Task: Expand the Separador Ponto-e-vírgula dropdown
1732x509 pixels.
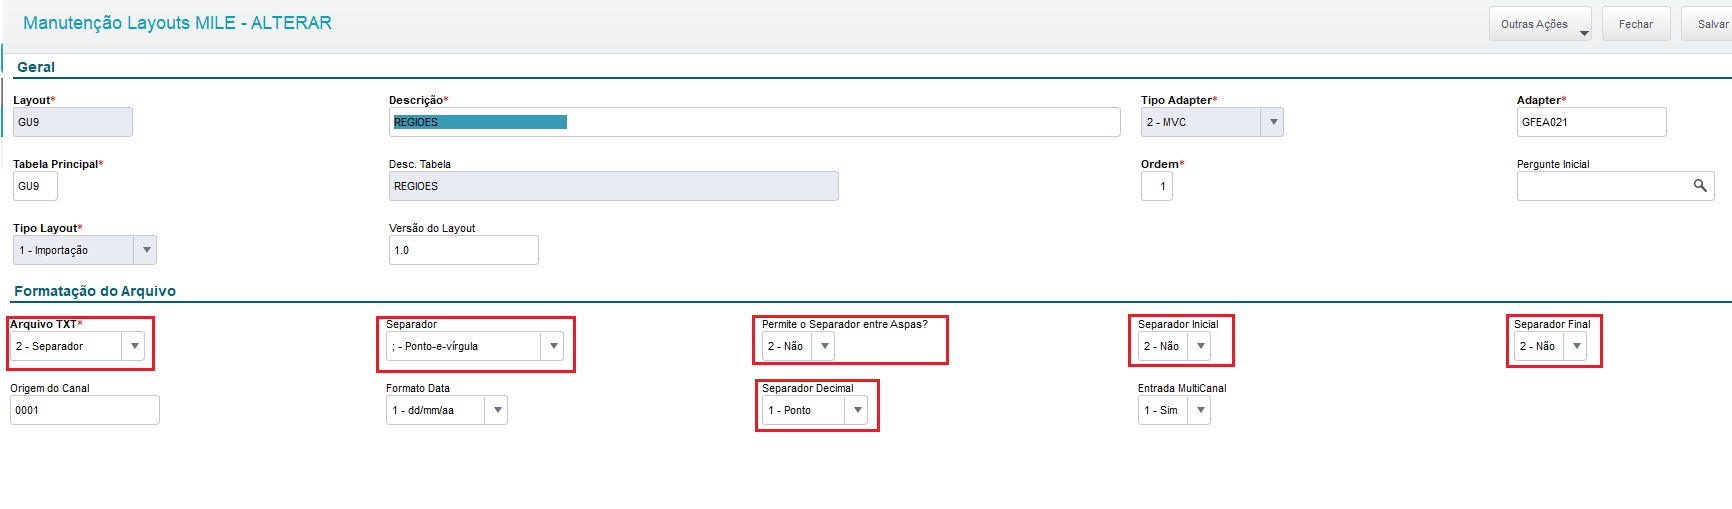Action: pos(475,346)
